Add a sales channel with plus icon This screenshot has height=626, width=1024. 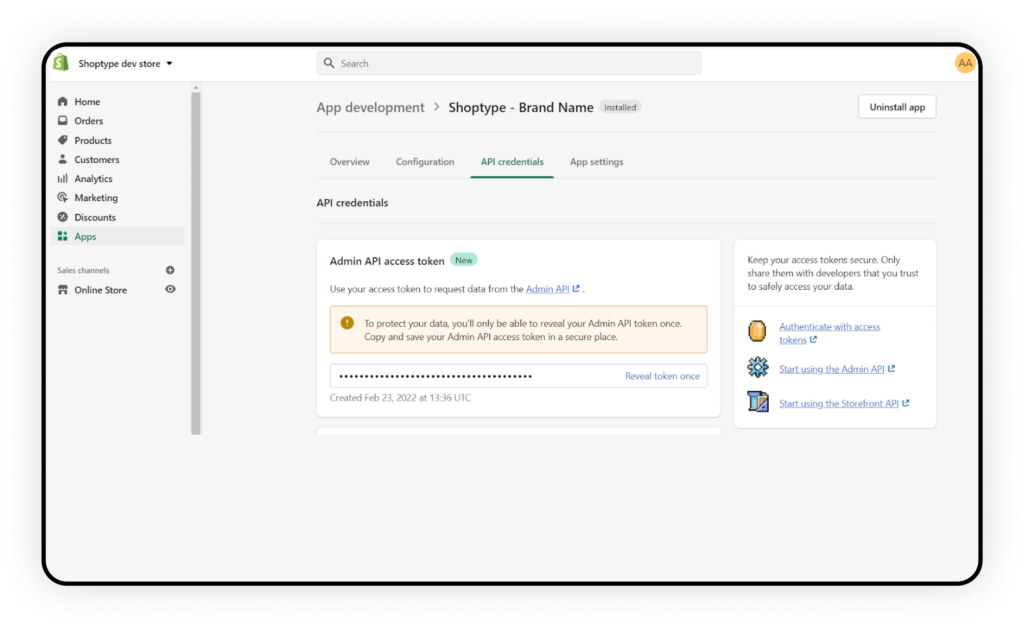click(x=170, y=270)
